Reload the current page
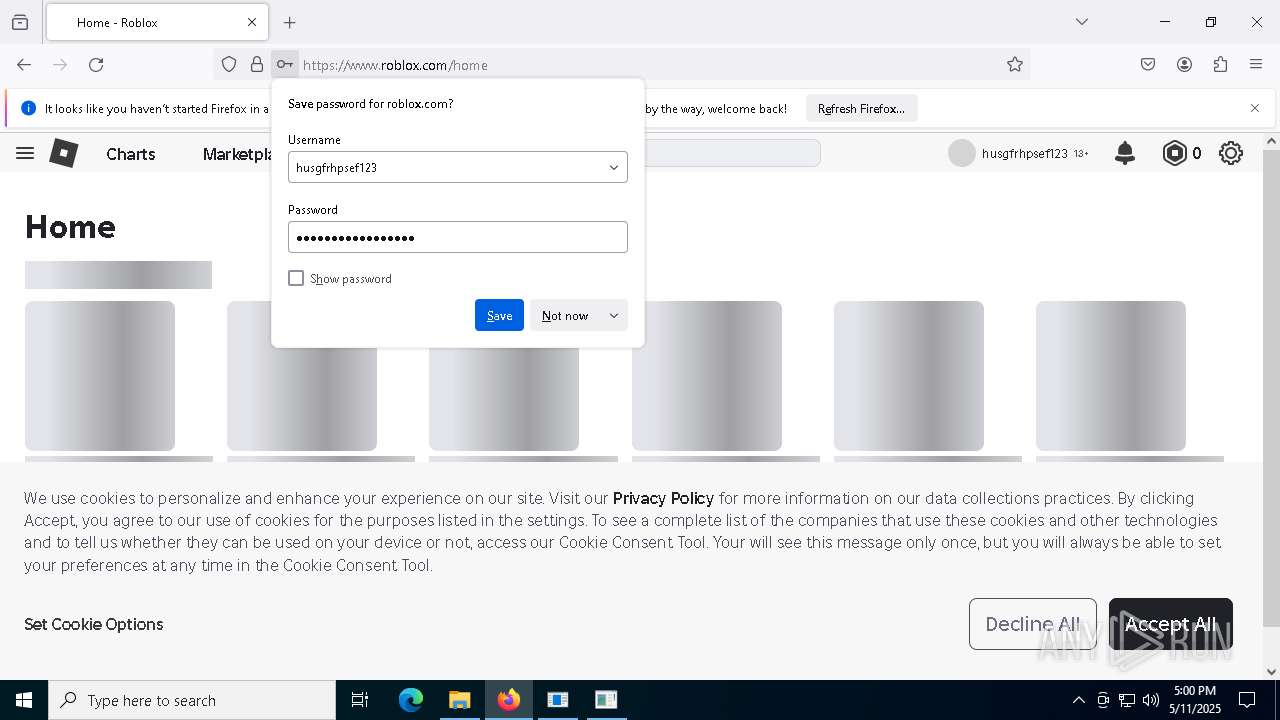Viewport: 1280px width, 720px height. point(96,65)
